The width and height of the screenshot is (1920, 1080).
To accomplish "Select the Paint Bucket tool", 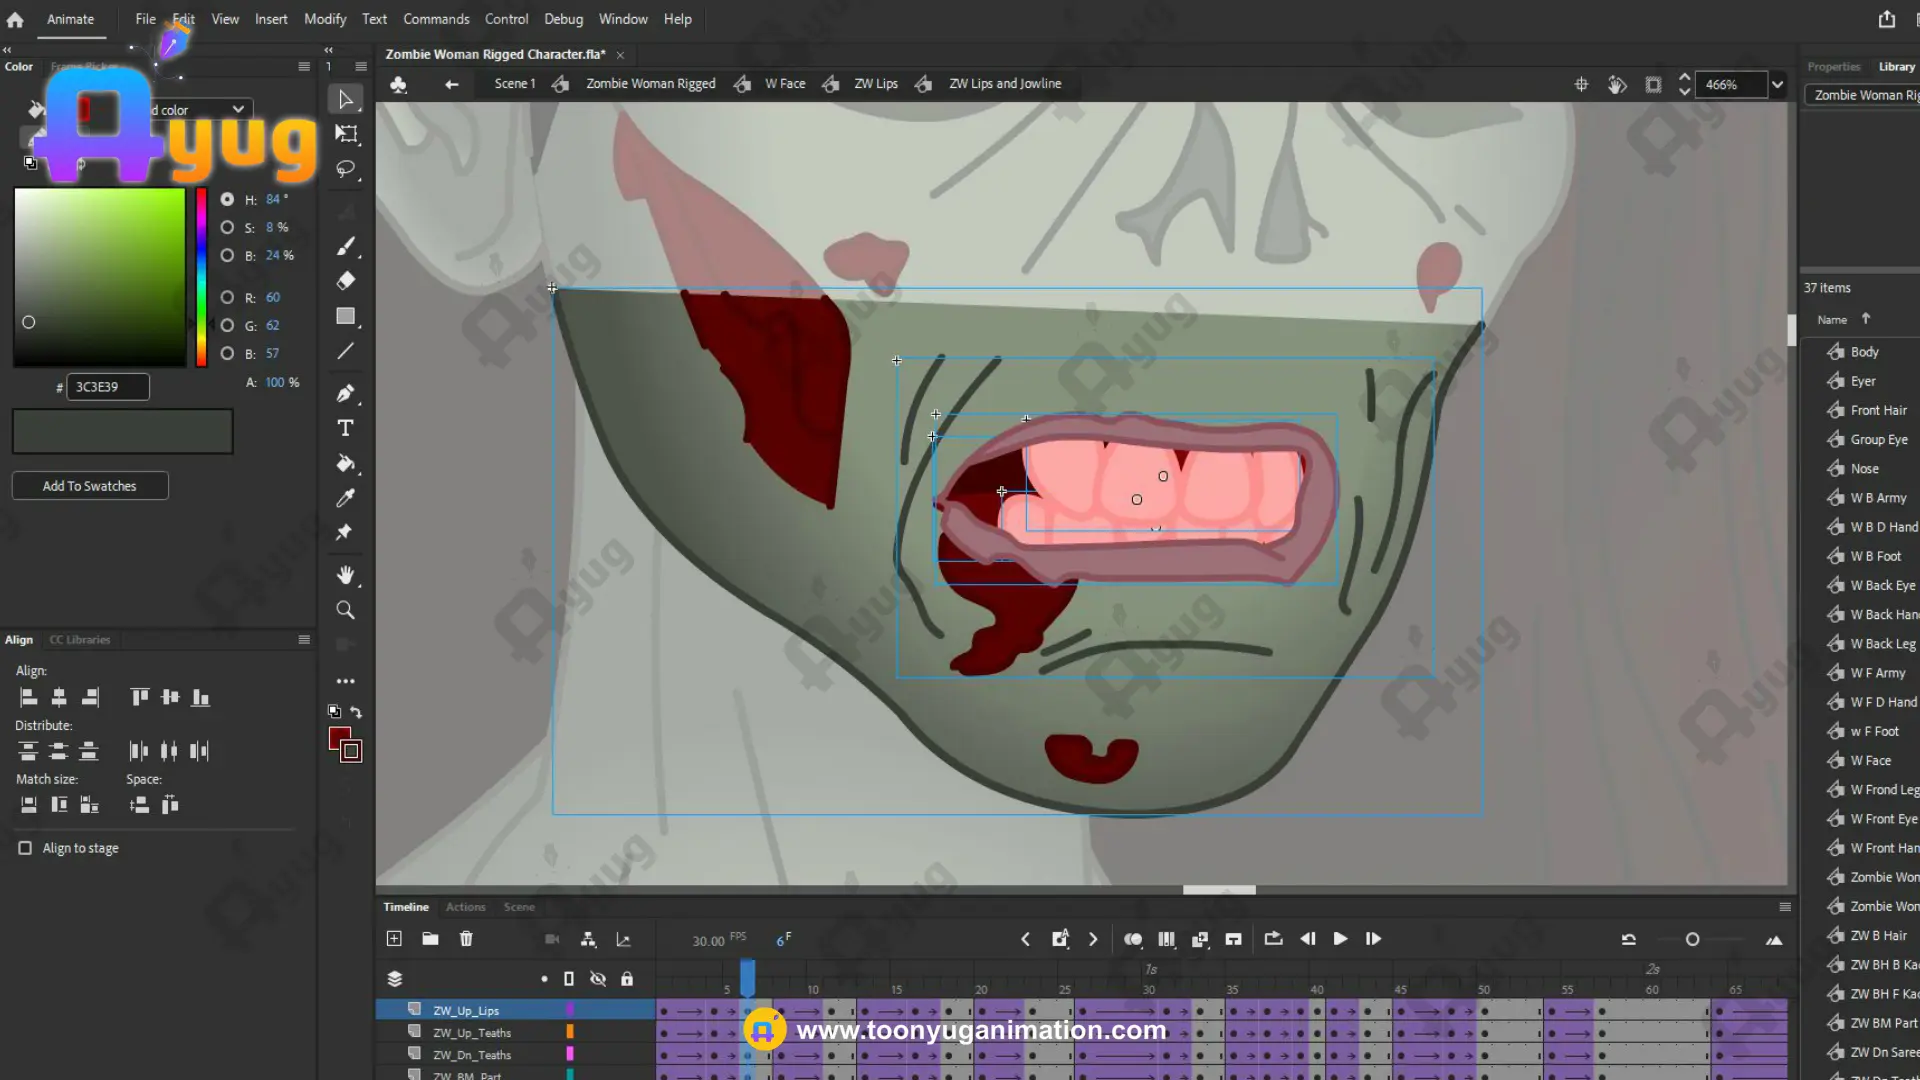I will (x=346, y=463).
